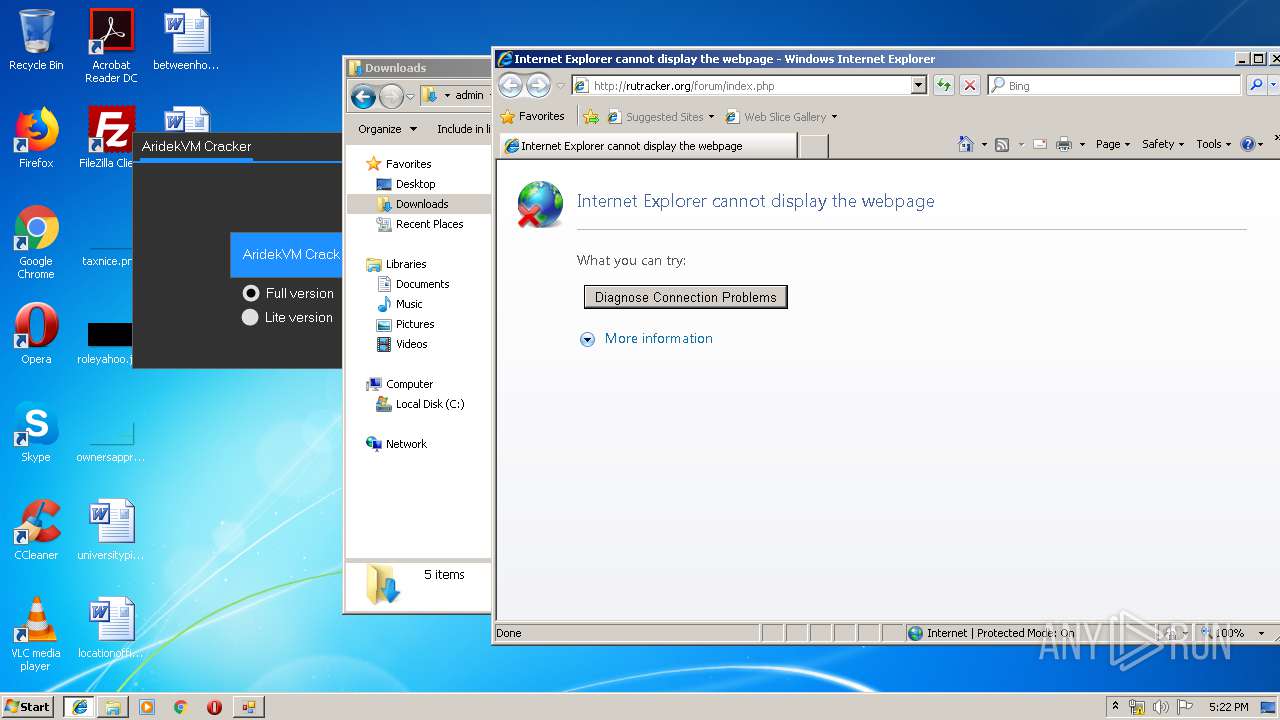Screen dimensions: 1280x720
Task: Click Diagnose Connection Problems button
Action: 686,297
